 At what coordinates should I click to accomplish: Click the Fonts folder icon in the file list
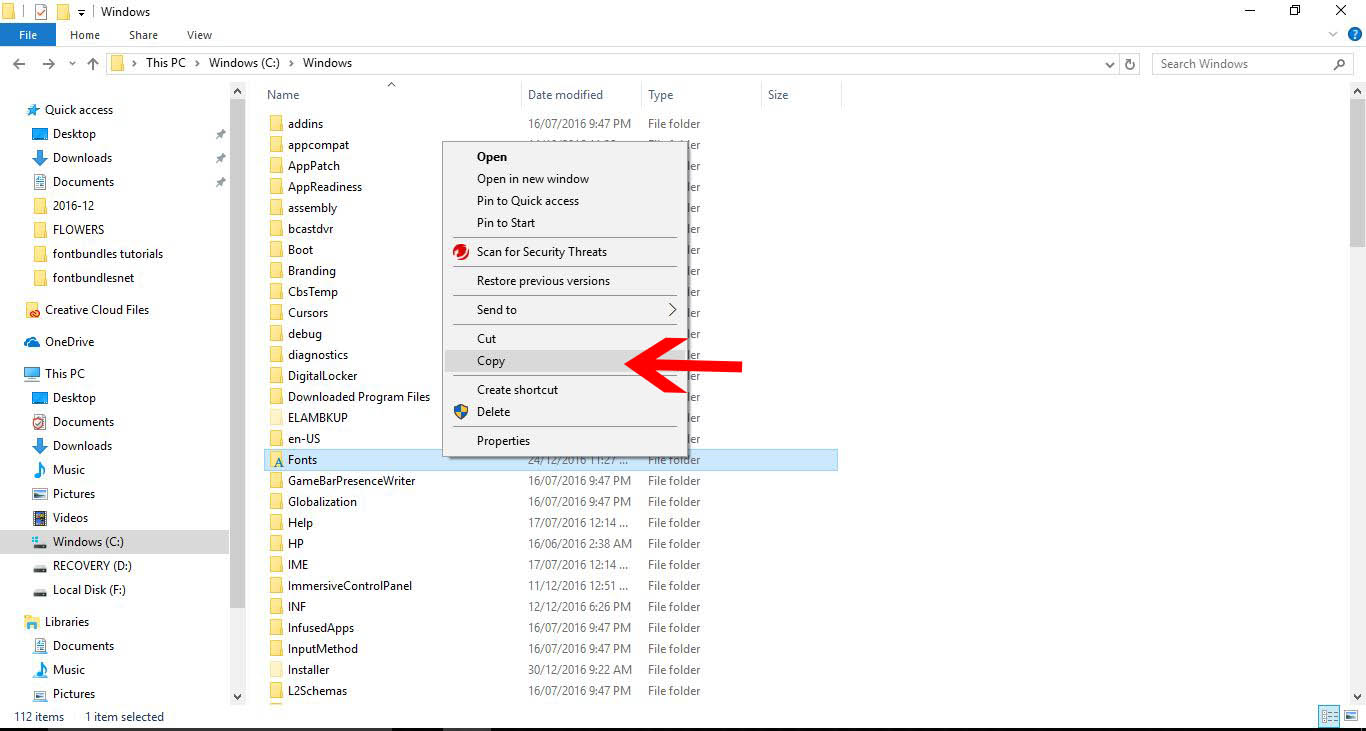click(277, 460)
